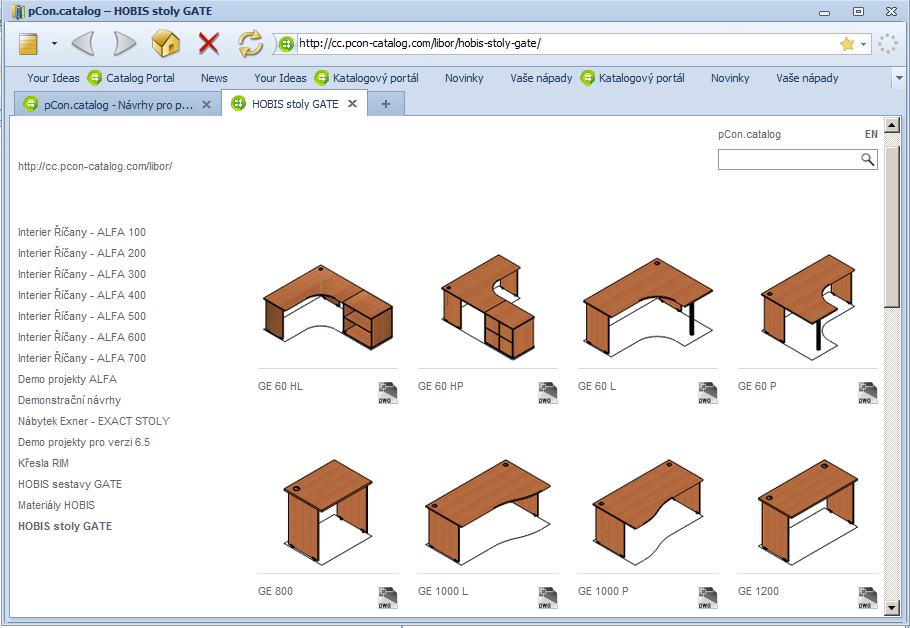Open the Materiály HOBIS catalog

click(x=56, y=505)
